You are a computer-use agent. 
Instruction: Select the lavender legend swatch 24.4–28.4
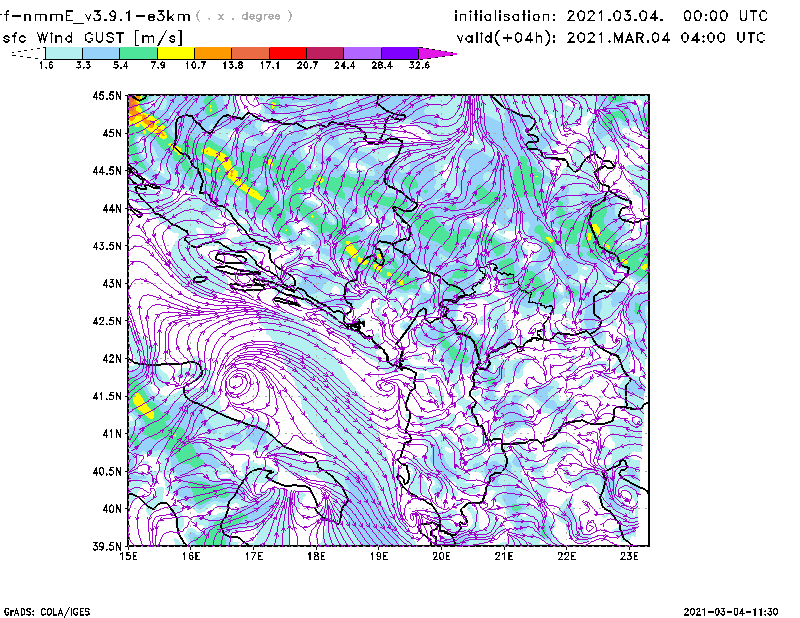362,53
